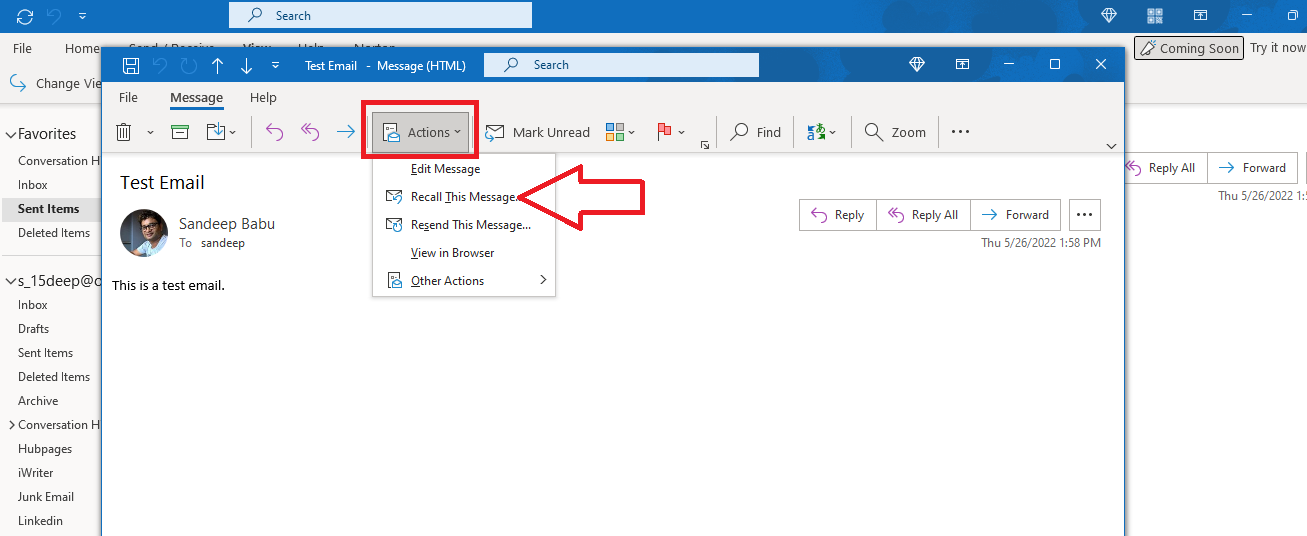Select the Message ribbon tab
The height and width of the screenshot is (536, 1307).
point(196,98)
